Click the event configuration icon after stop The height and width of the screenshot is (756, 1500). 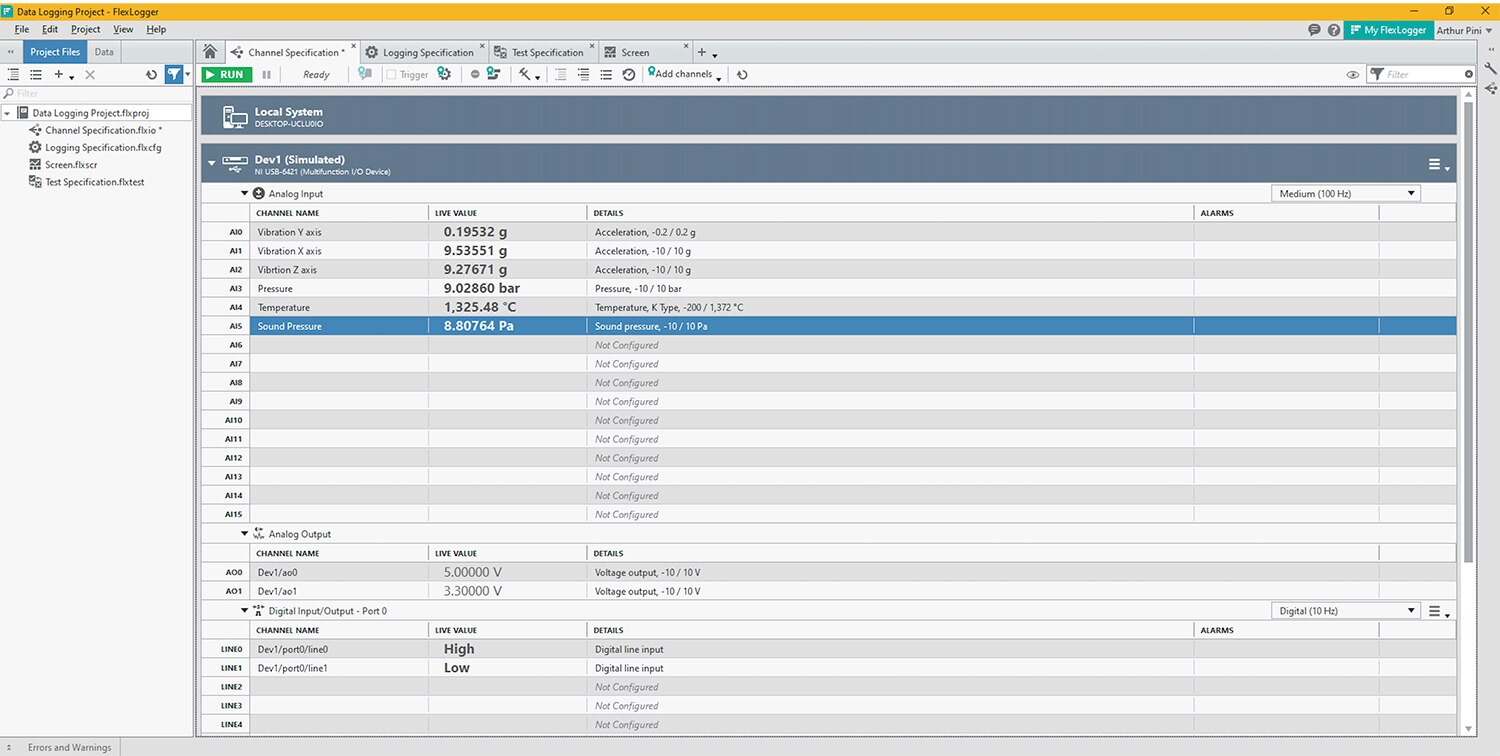point(493,75)
